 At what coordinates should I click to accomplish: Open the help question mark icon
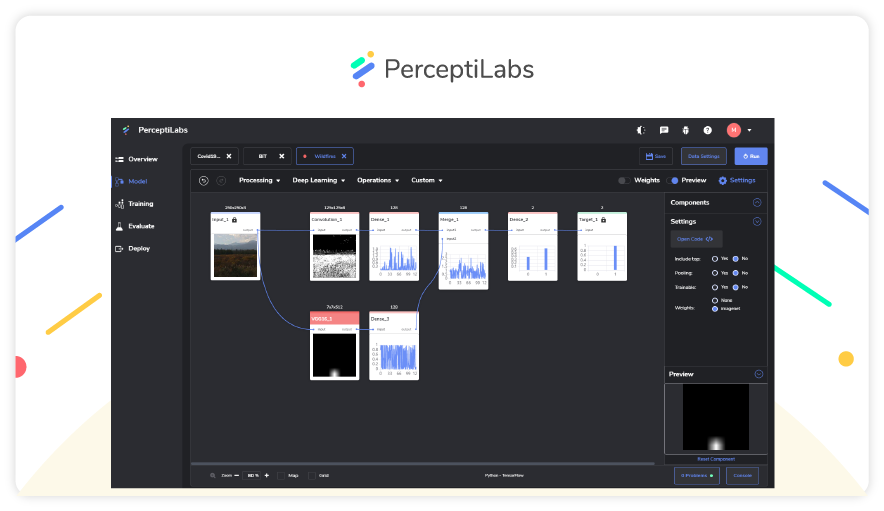pyautogui.click(x=708, y=130)
